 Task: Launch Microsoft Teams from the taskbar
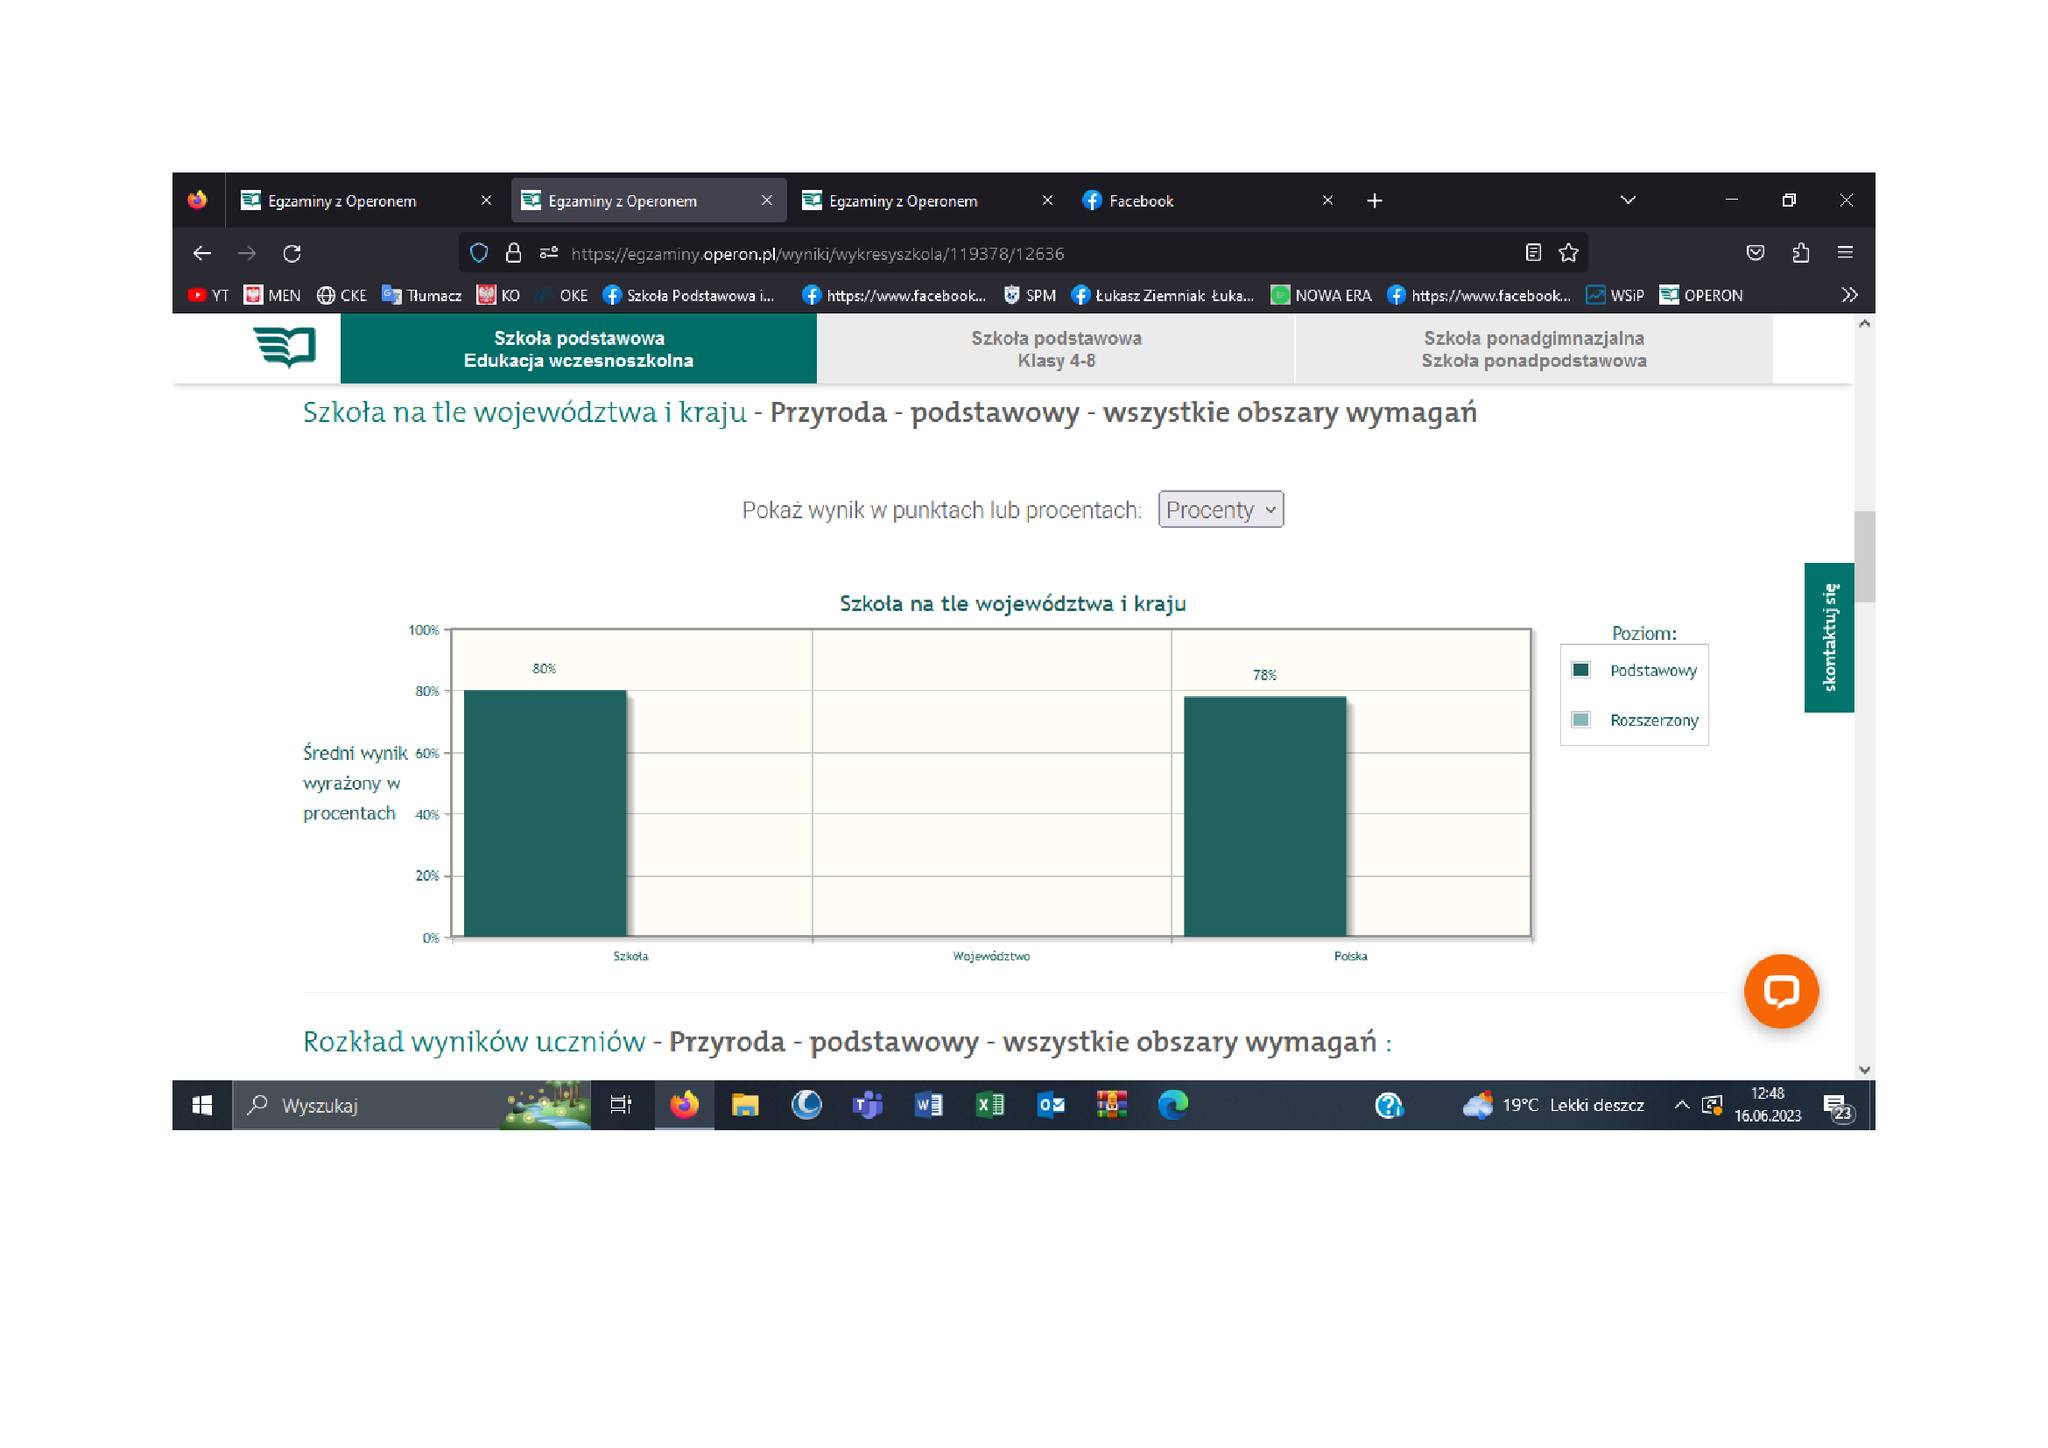pos(867,1105)
